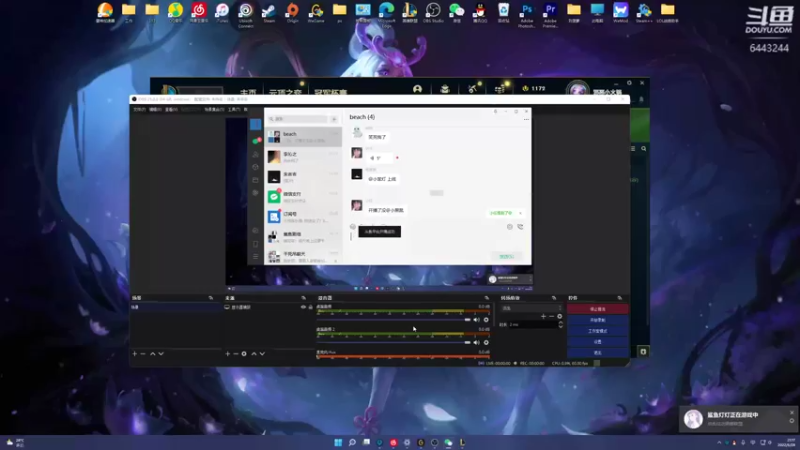This screenshot has width=800, height=450.
Task: Click the WeChat voice call phone icon
Action: 520,227
